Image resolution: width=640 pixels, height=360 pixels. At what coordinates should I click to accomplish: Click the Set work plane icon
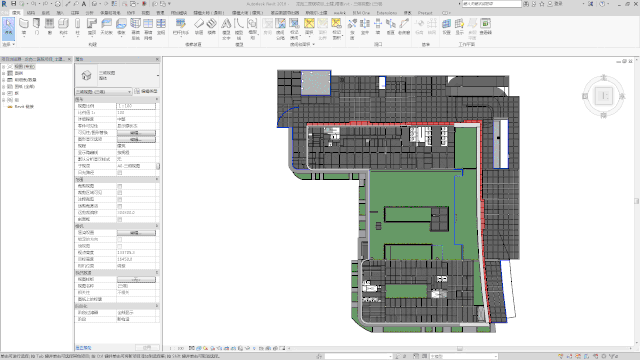(x=447, y=27)
